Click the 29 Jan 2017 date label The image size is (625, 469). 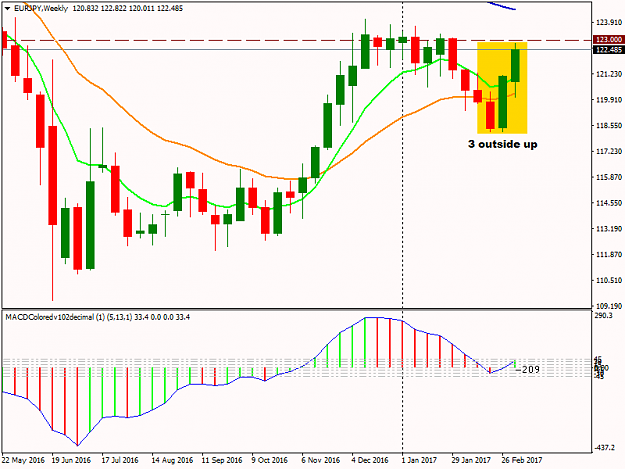[471, 460]
